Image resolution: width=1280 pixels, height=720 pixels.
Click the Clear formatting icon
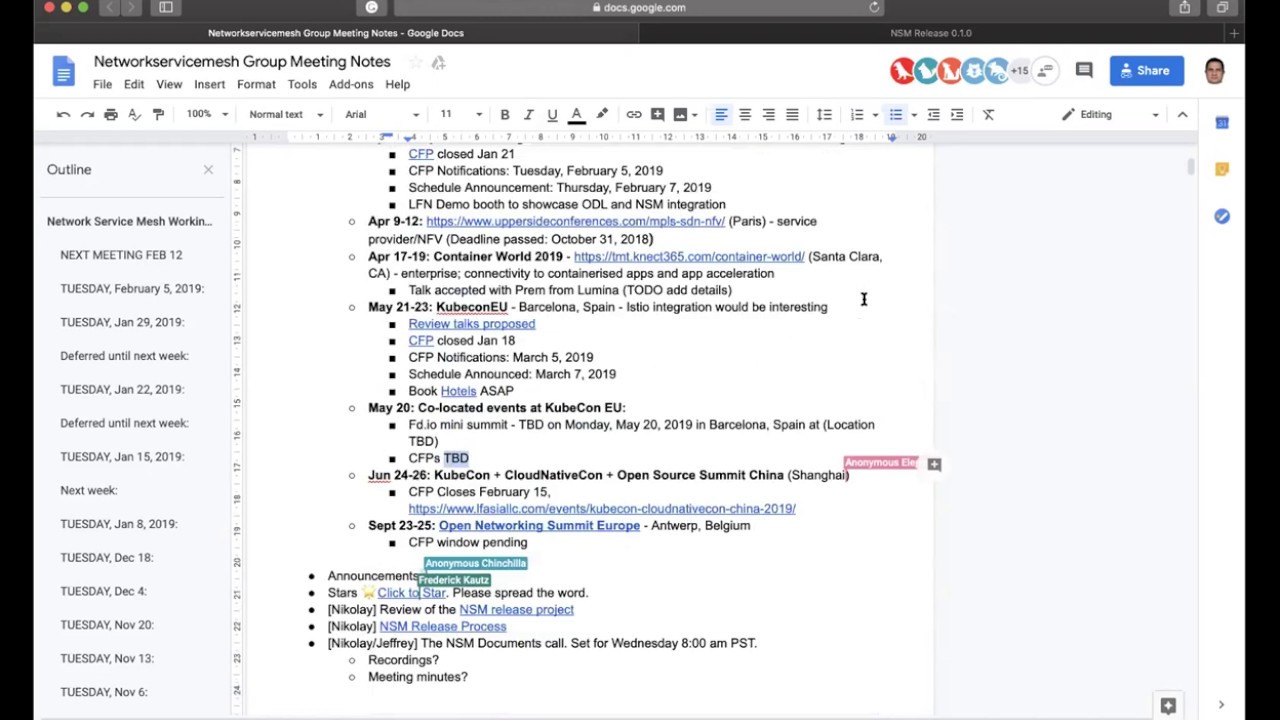coord(989,114)
